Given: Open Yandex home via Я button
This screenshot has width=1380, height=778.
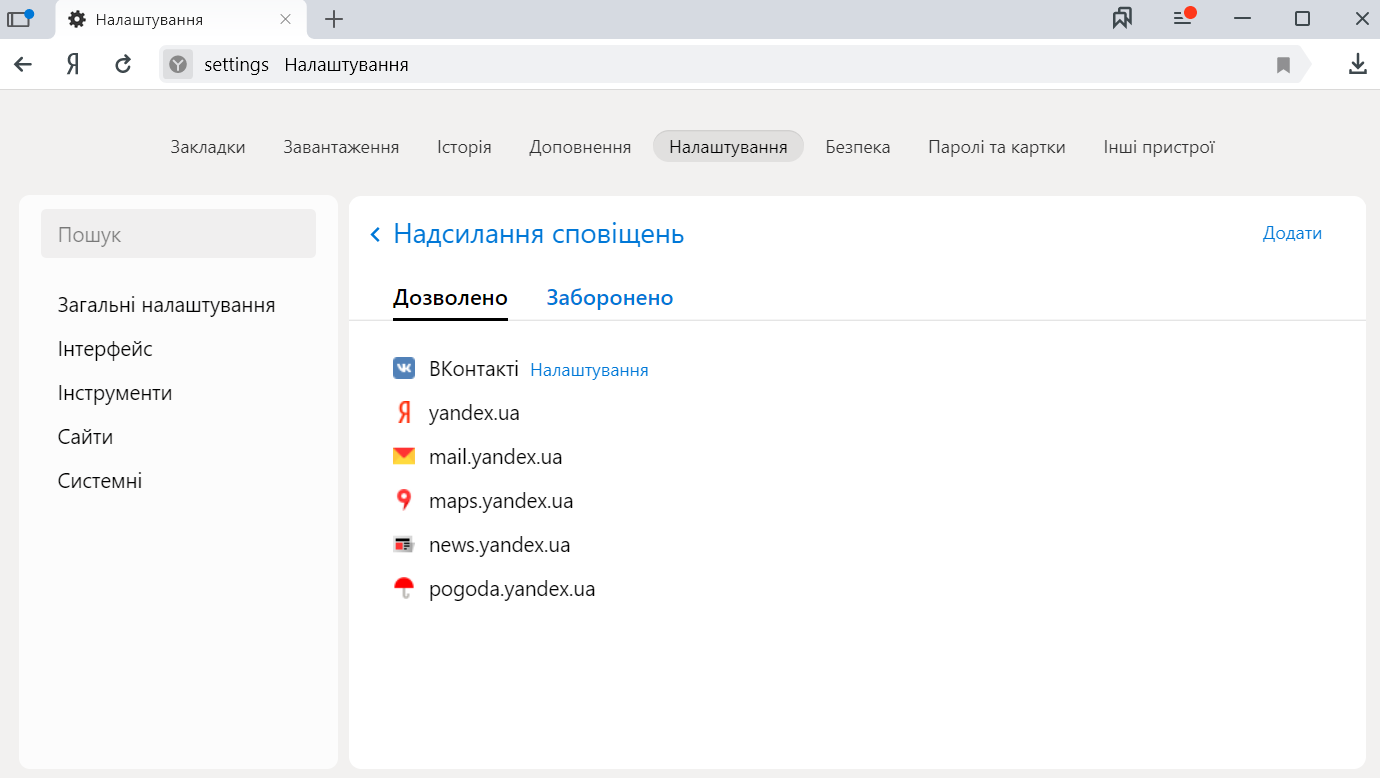Looking at the screenshot, I should pos(73,64).
